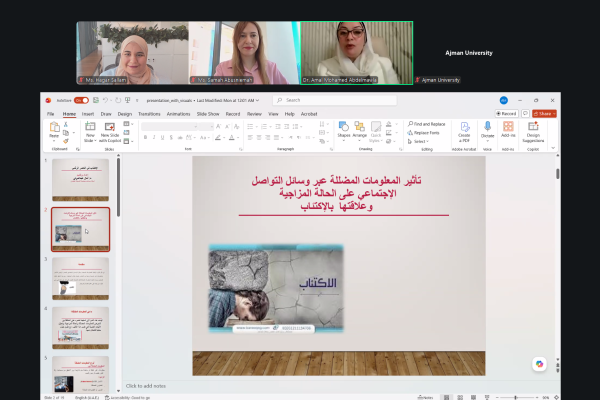Open the File menu
Viewport: 600px width, 400px height.
[50, 114]
